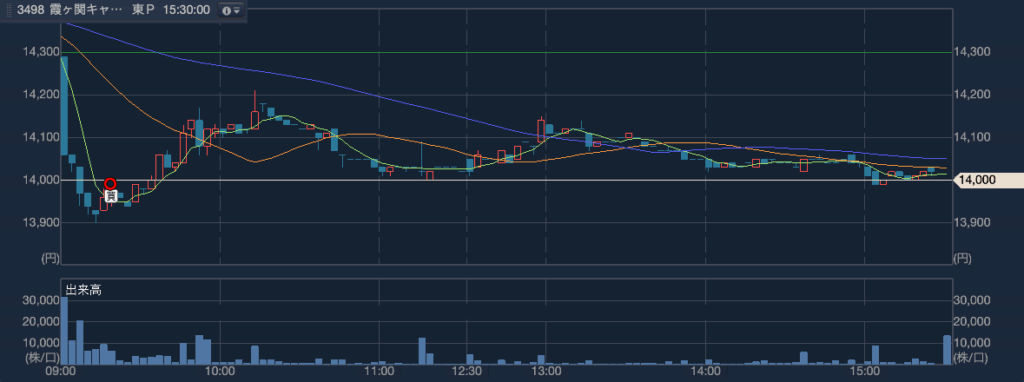This screenshot has height=382, width=1024.
Task: Click the tall opening candlestick at 09:00
Action: tap(64, 106)
